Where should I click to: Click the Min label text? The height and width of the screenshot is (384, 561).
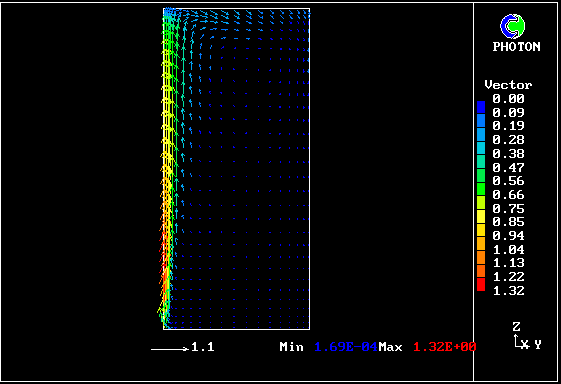[291, 347]
